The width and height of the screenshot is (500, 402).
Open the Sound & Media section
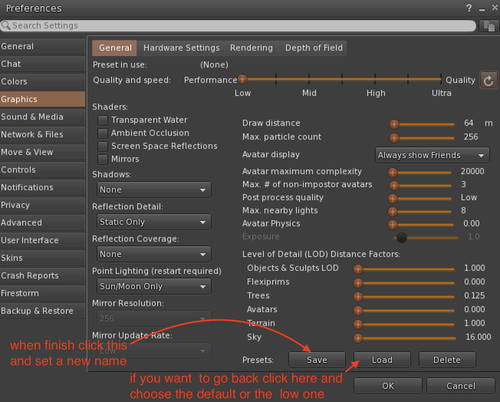[x=42, y=117]
